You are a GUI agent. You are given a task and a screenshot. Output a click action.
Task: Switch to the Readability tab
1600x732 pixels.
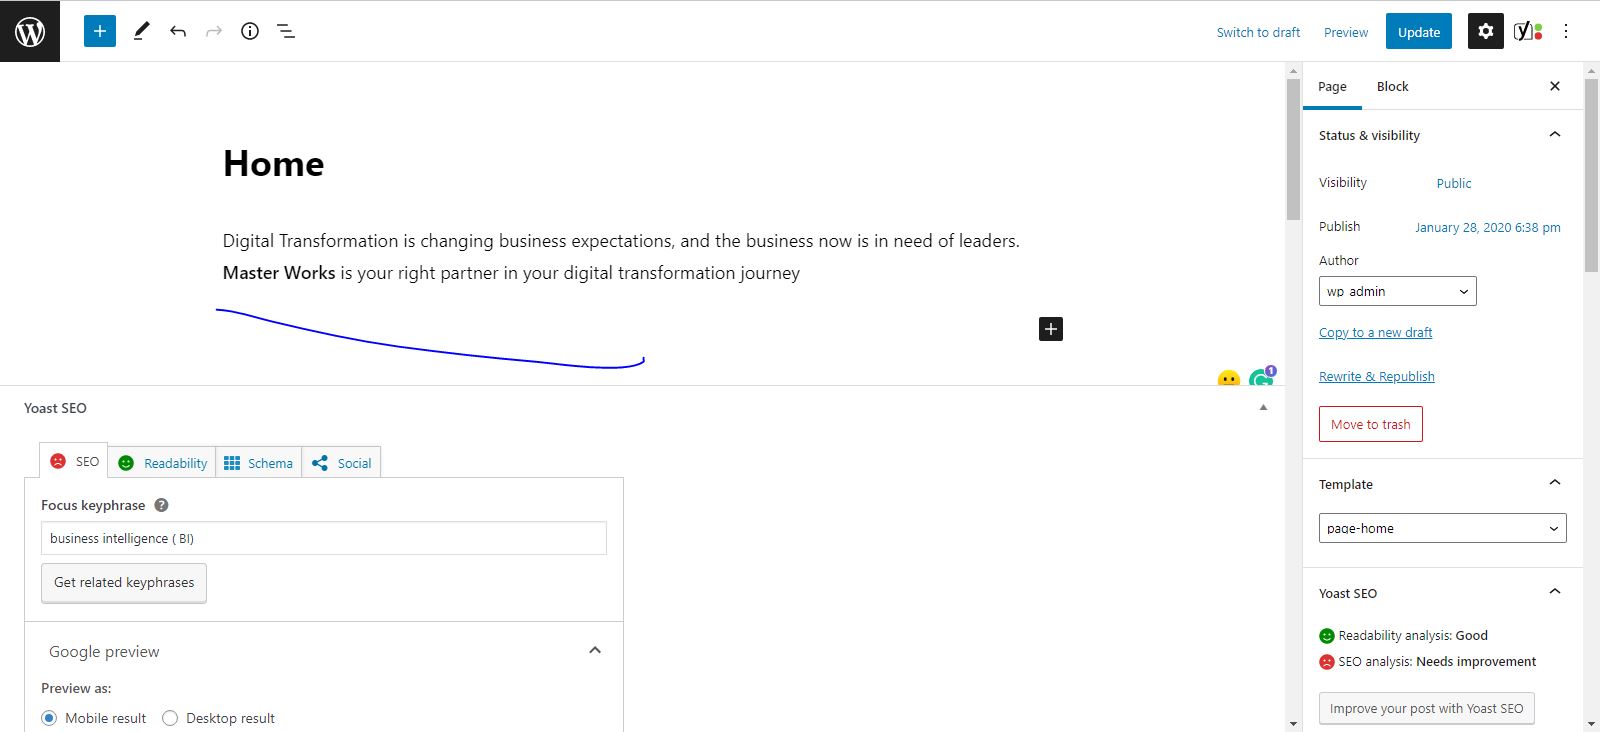click(x=162, y=463)
